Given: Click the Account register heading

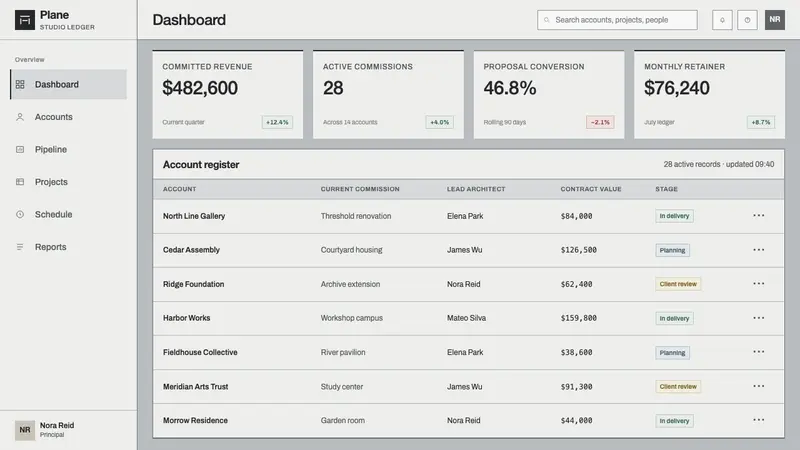Looking at the screenshot, I should click(x=201, y=165).
